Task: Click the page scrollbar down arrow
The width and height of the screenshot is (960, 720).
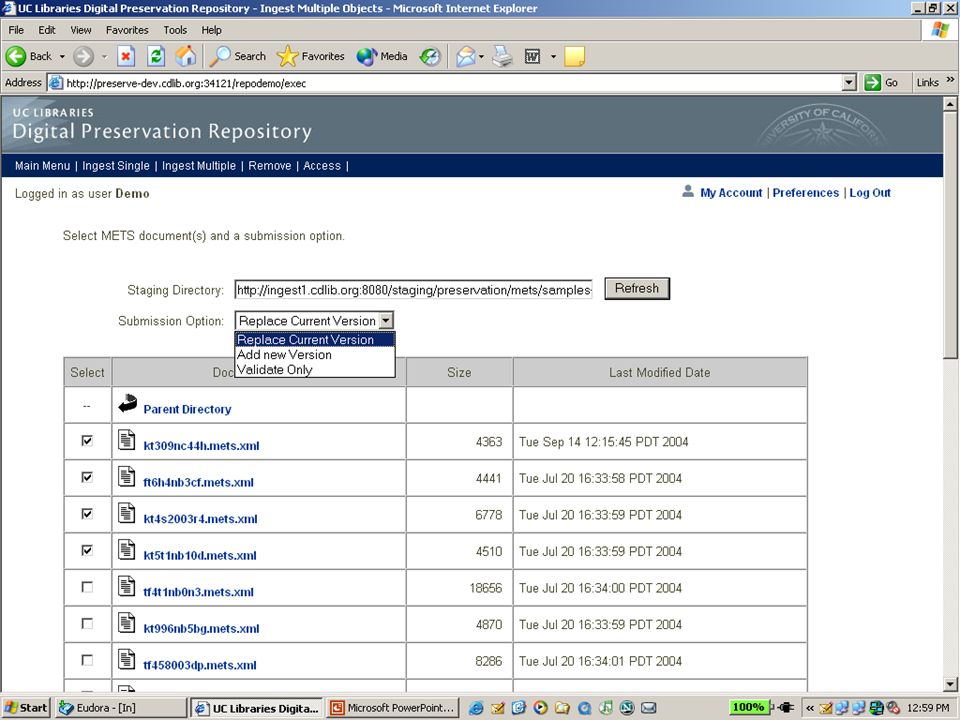Action: [950, 684]
